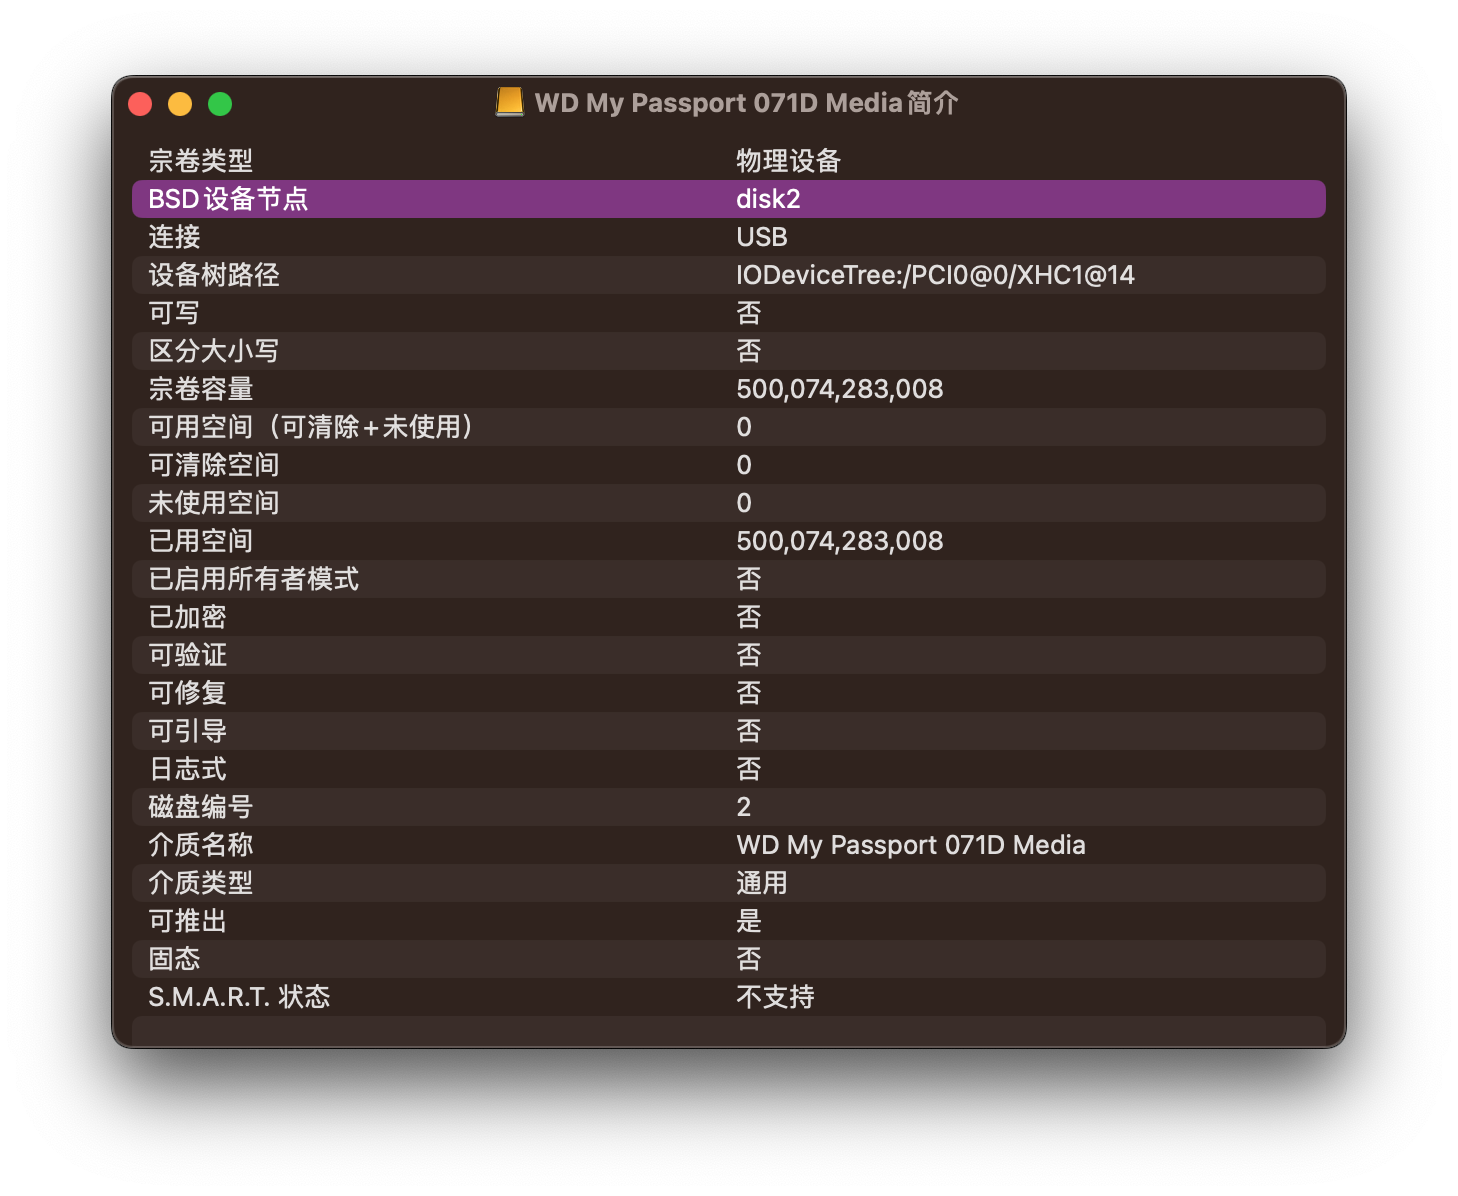Minimize the info window with yellow button
The height and width of the screenshot is (1196, 1458).
tap(180, 104)
